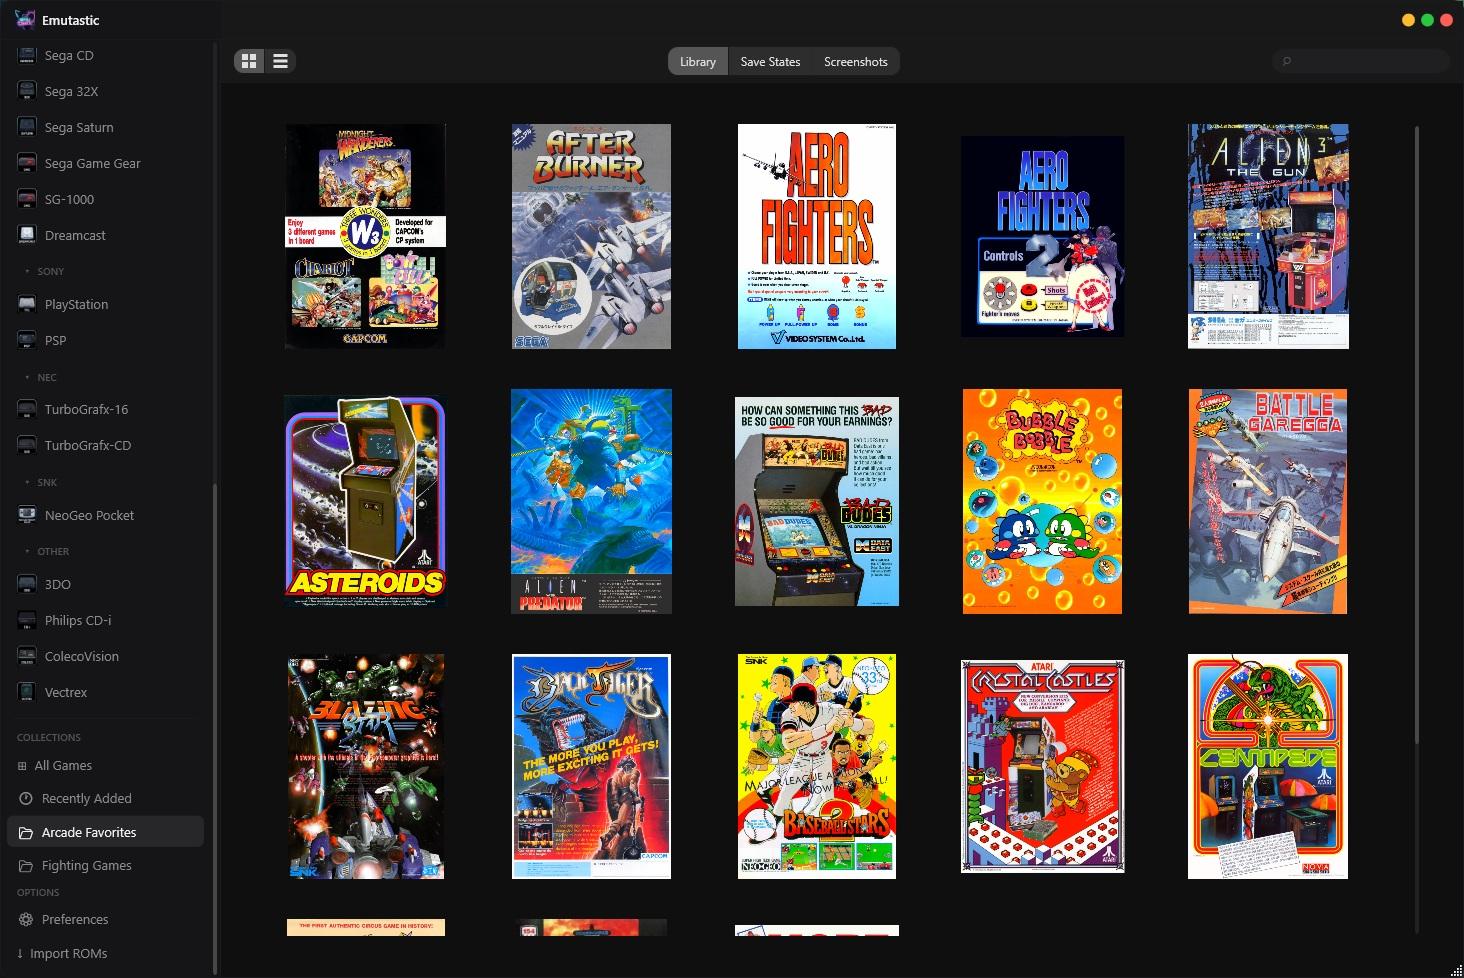Select the Dreamcast console icon in sidebar
This screenshot has height=978, width=1464.
(26, 234)
